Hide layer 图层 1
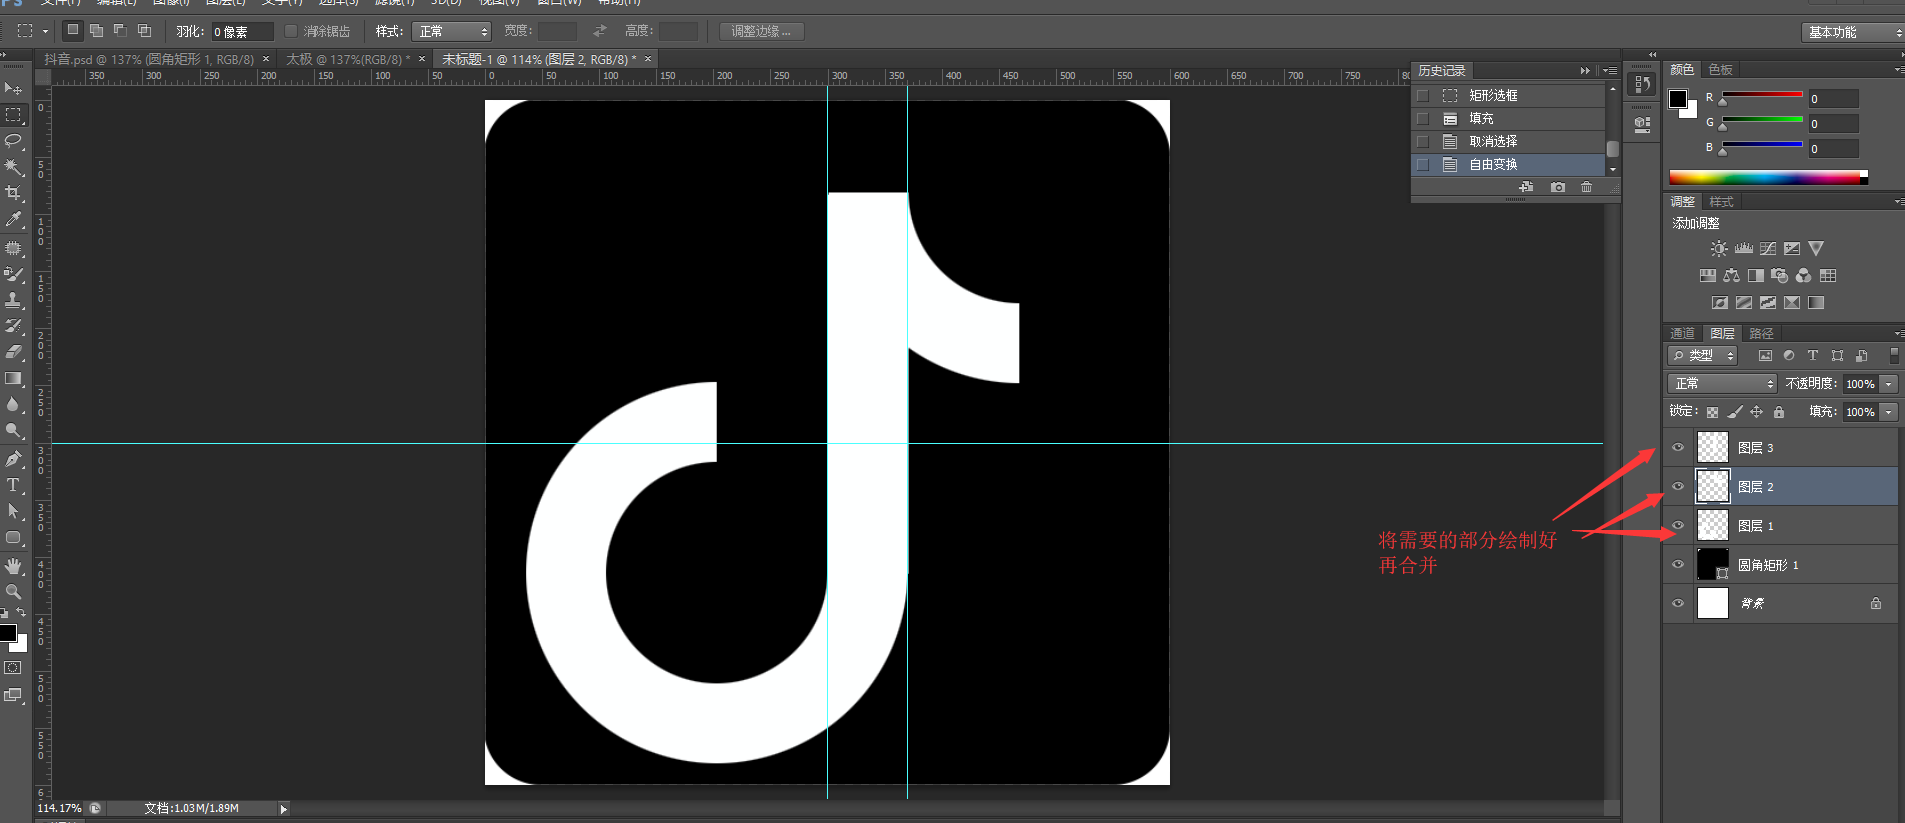Viewport: 1905px width, 823px height. point(1678,526)
